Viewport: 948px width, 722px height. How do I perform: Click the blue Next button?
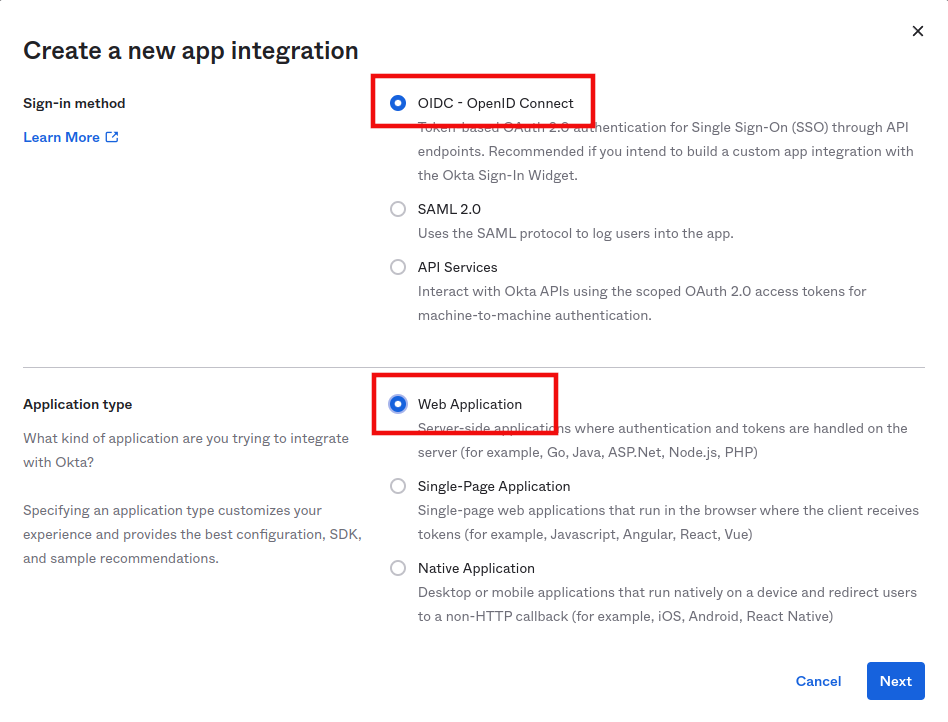click(x=895, y=681)
